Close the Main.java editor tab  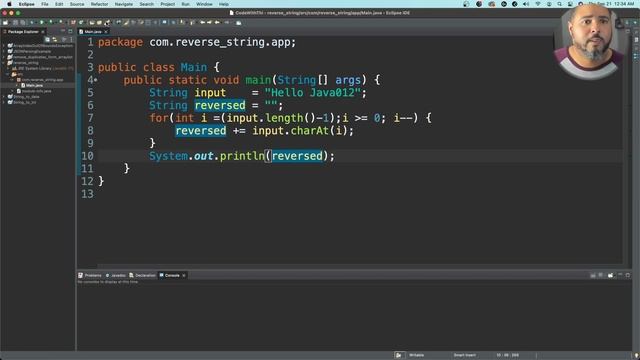(106, 31)
